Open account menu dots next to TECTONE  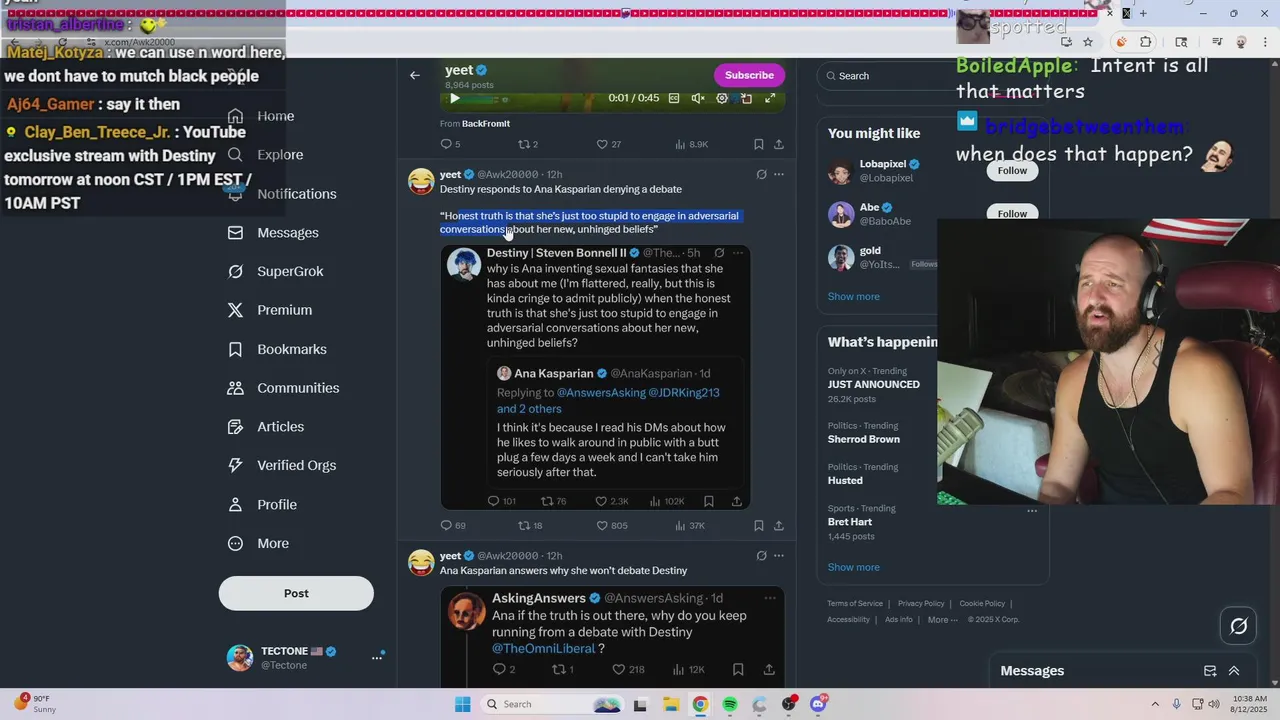(377, 657)
